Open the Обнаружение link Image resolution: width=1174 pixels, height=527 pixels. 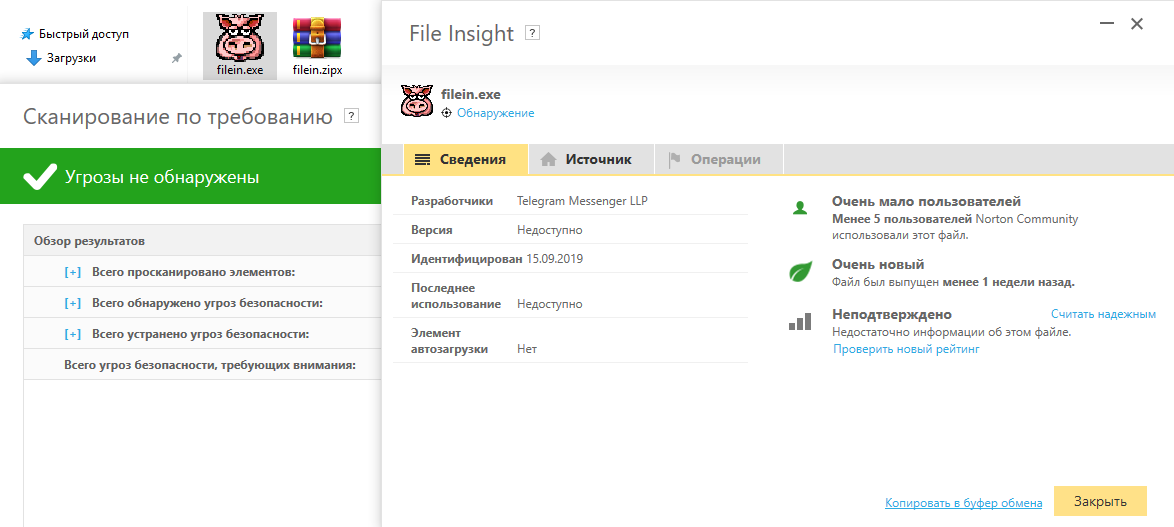tap(496, 113)
